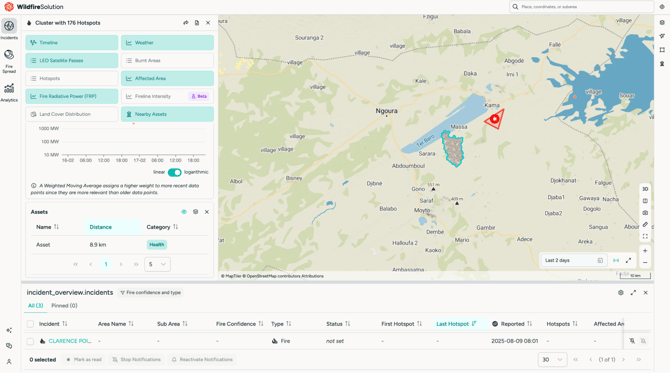Click the place search input field
670x373 pixels.
pyautogui.click(x=582, y=7)
